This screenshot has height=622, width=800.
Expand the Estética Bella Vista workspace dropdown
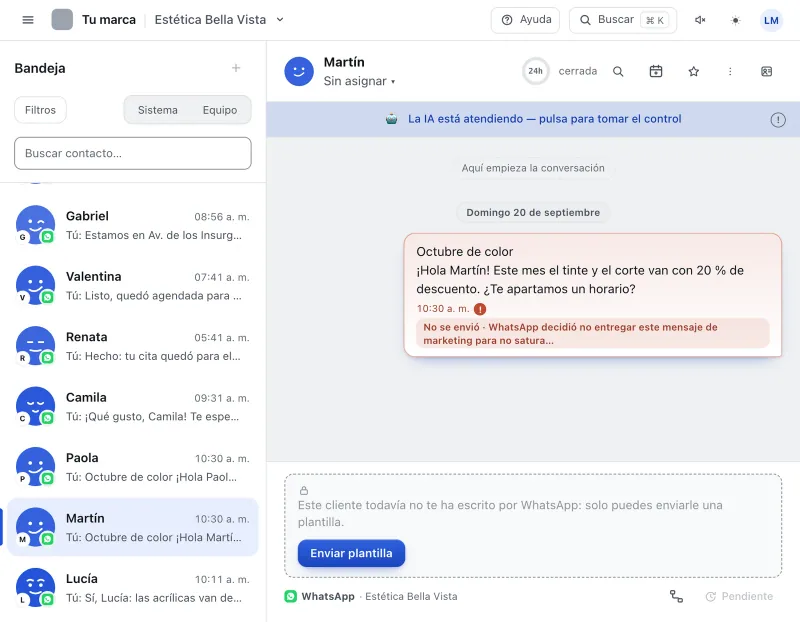point(219,20)
